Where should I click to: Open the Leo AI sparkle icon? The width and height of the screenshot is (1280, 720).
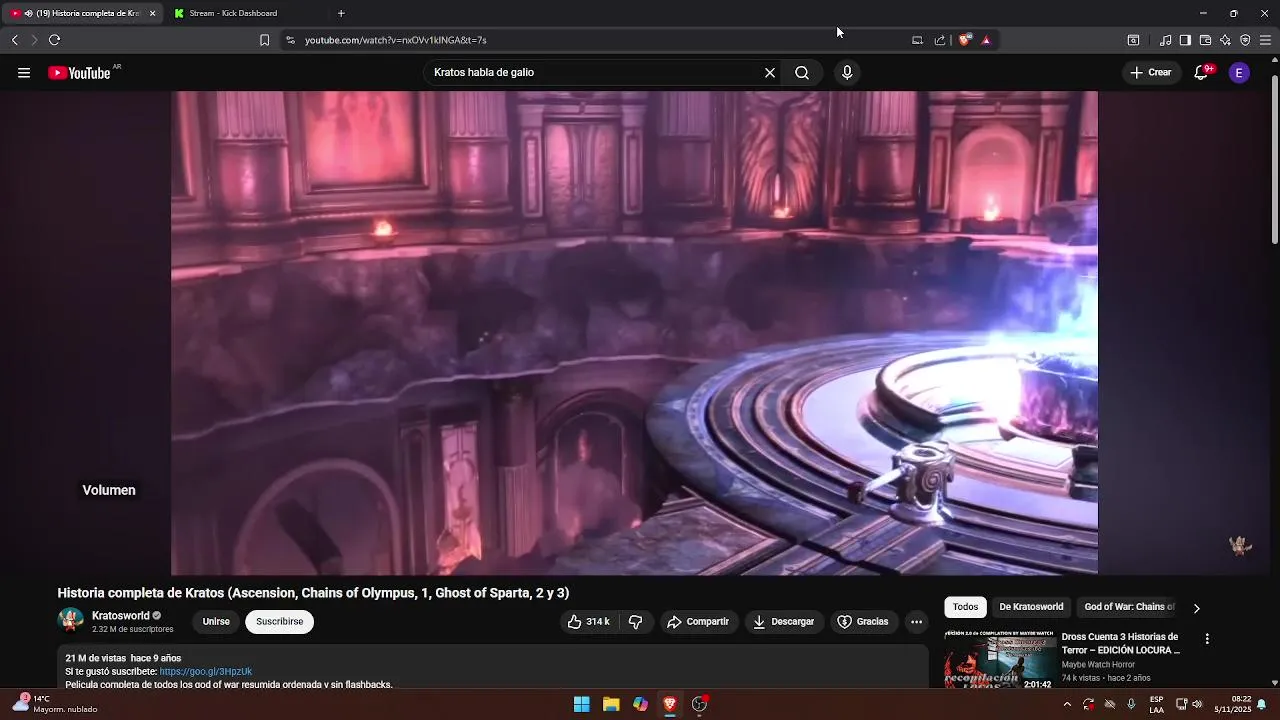click(x=1225, y=40)
